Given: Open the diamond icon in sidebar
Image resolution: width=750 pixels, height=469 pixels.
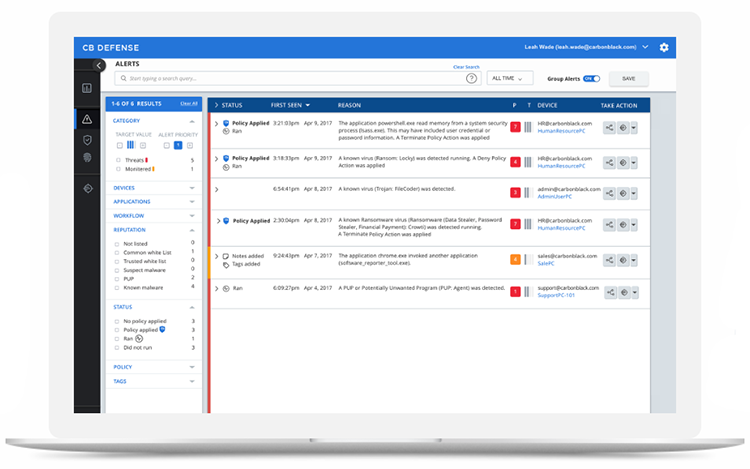Looking at the screenshot, I should pyautogui.click(x=88, y=188).
